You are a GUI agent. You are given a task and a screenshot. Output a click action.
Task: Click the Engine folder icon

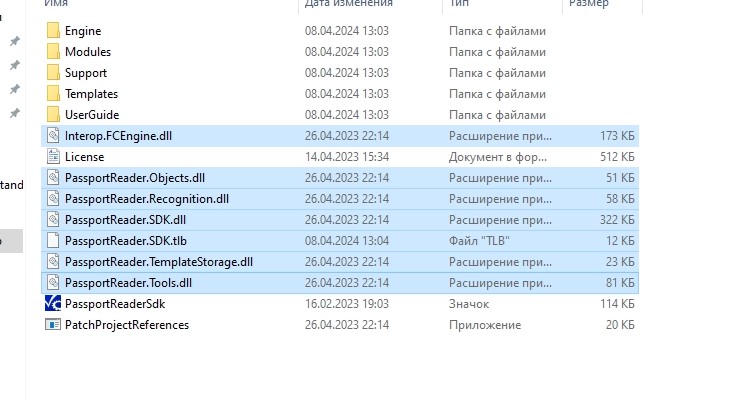[53, 31]
